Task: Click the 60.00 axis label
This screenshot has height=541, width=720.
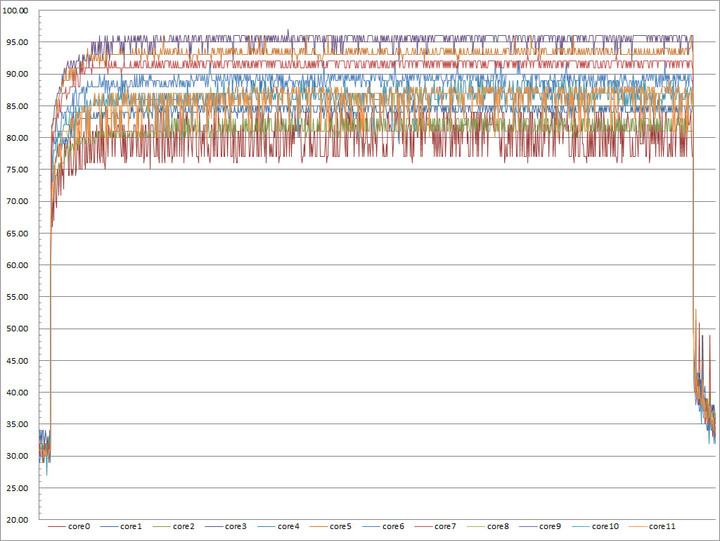Action: 17,265
